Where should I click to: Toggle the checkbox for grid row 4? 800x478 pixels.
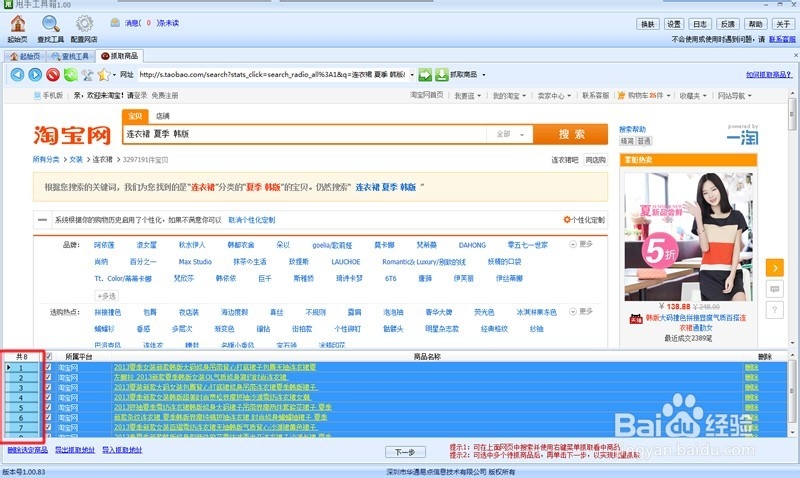tap(48, 397)
